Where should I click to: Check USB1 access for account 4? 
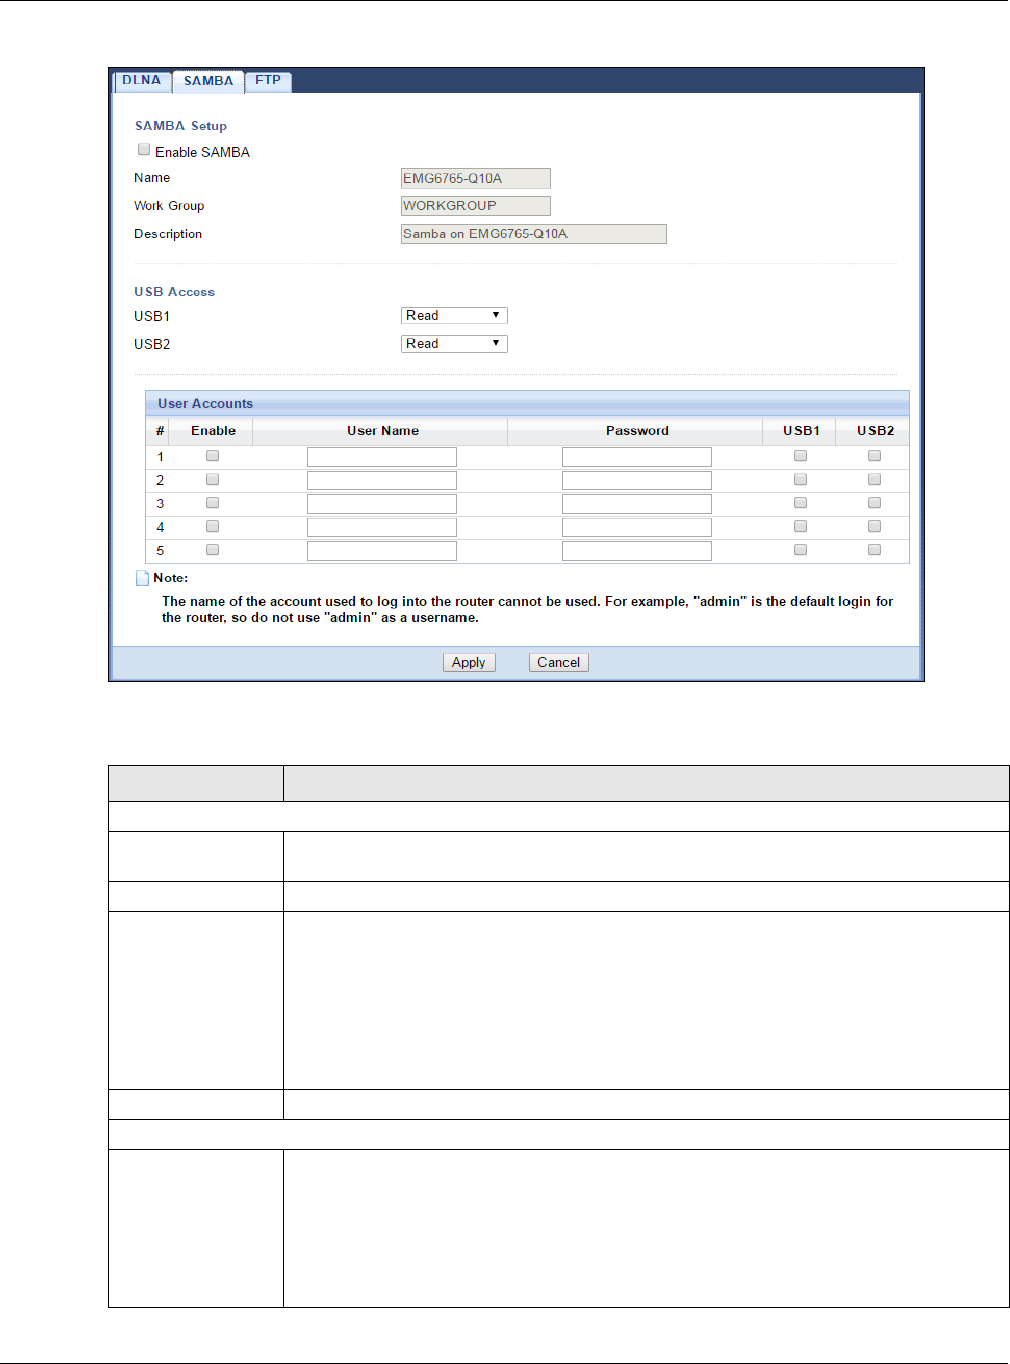click(800, 527)
